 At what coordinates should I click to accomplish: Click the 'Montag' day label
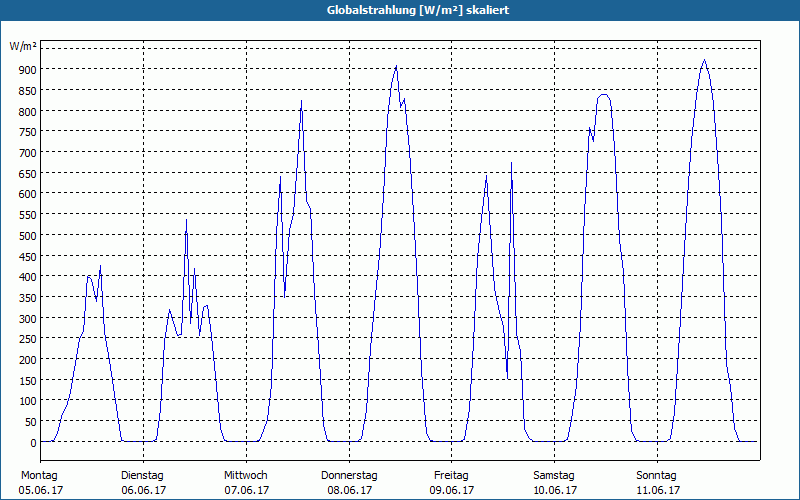point(40,476)
